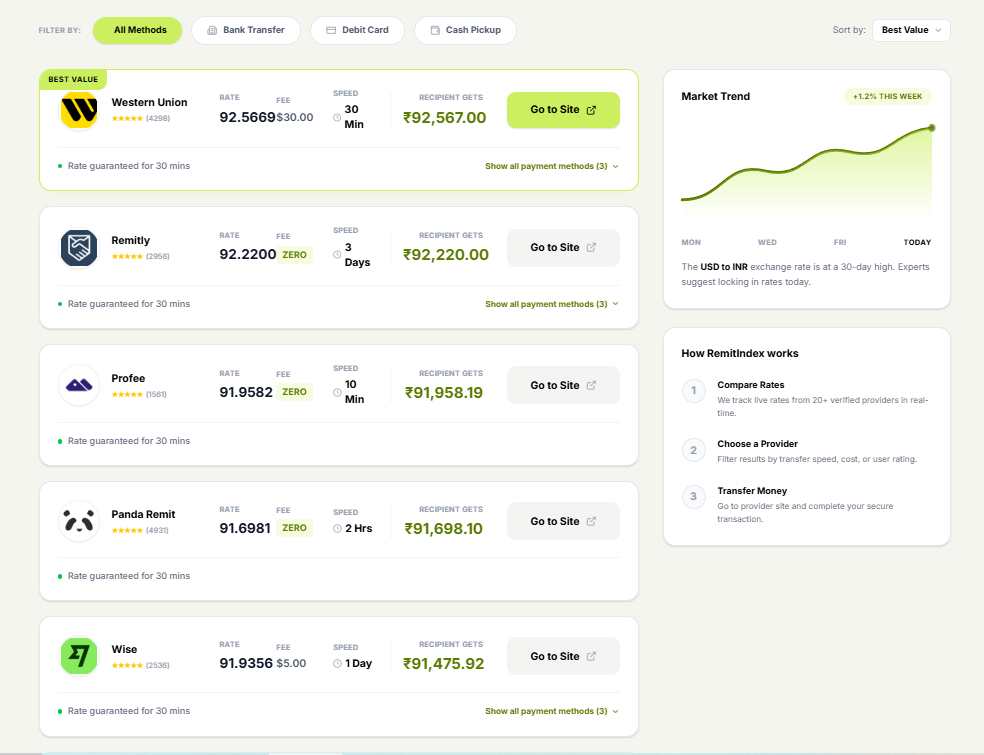Click Go to Site for Remitly
984x755 pixels.
click(563, 247)
